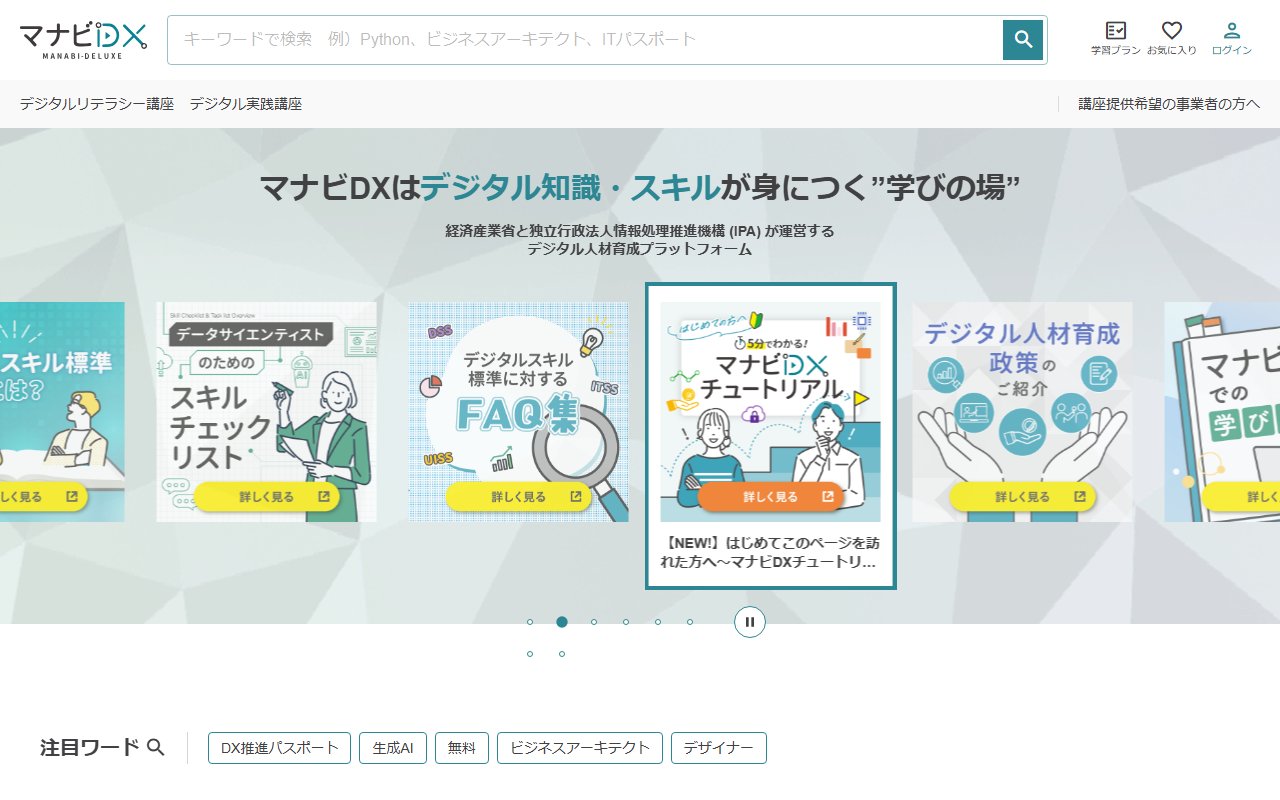
Task: Open 講座提供希望の事業者の方へ link
Action: (1169, 104)
